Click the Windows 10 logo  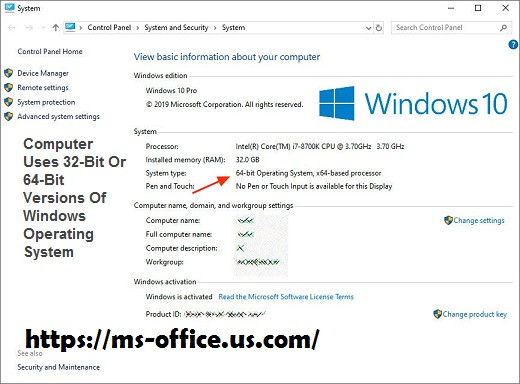point(413,103)
